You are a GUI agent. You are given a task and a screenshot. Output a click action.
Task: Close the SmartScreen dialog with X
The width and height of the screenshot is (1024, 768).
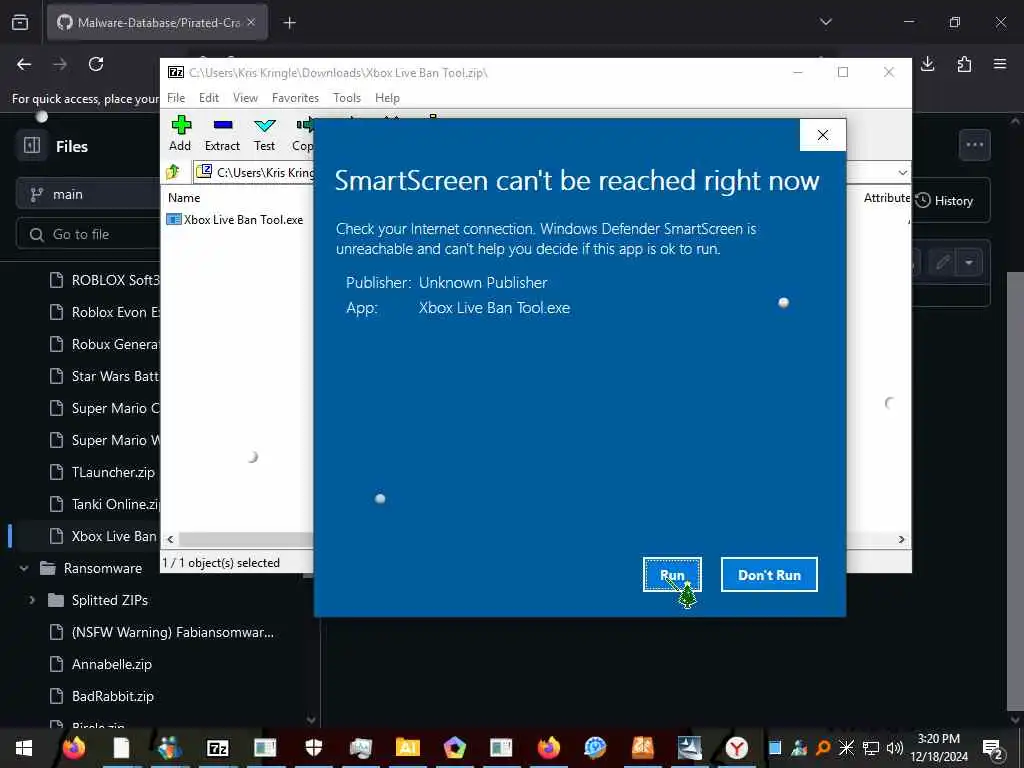823,135
